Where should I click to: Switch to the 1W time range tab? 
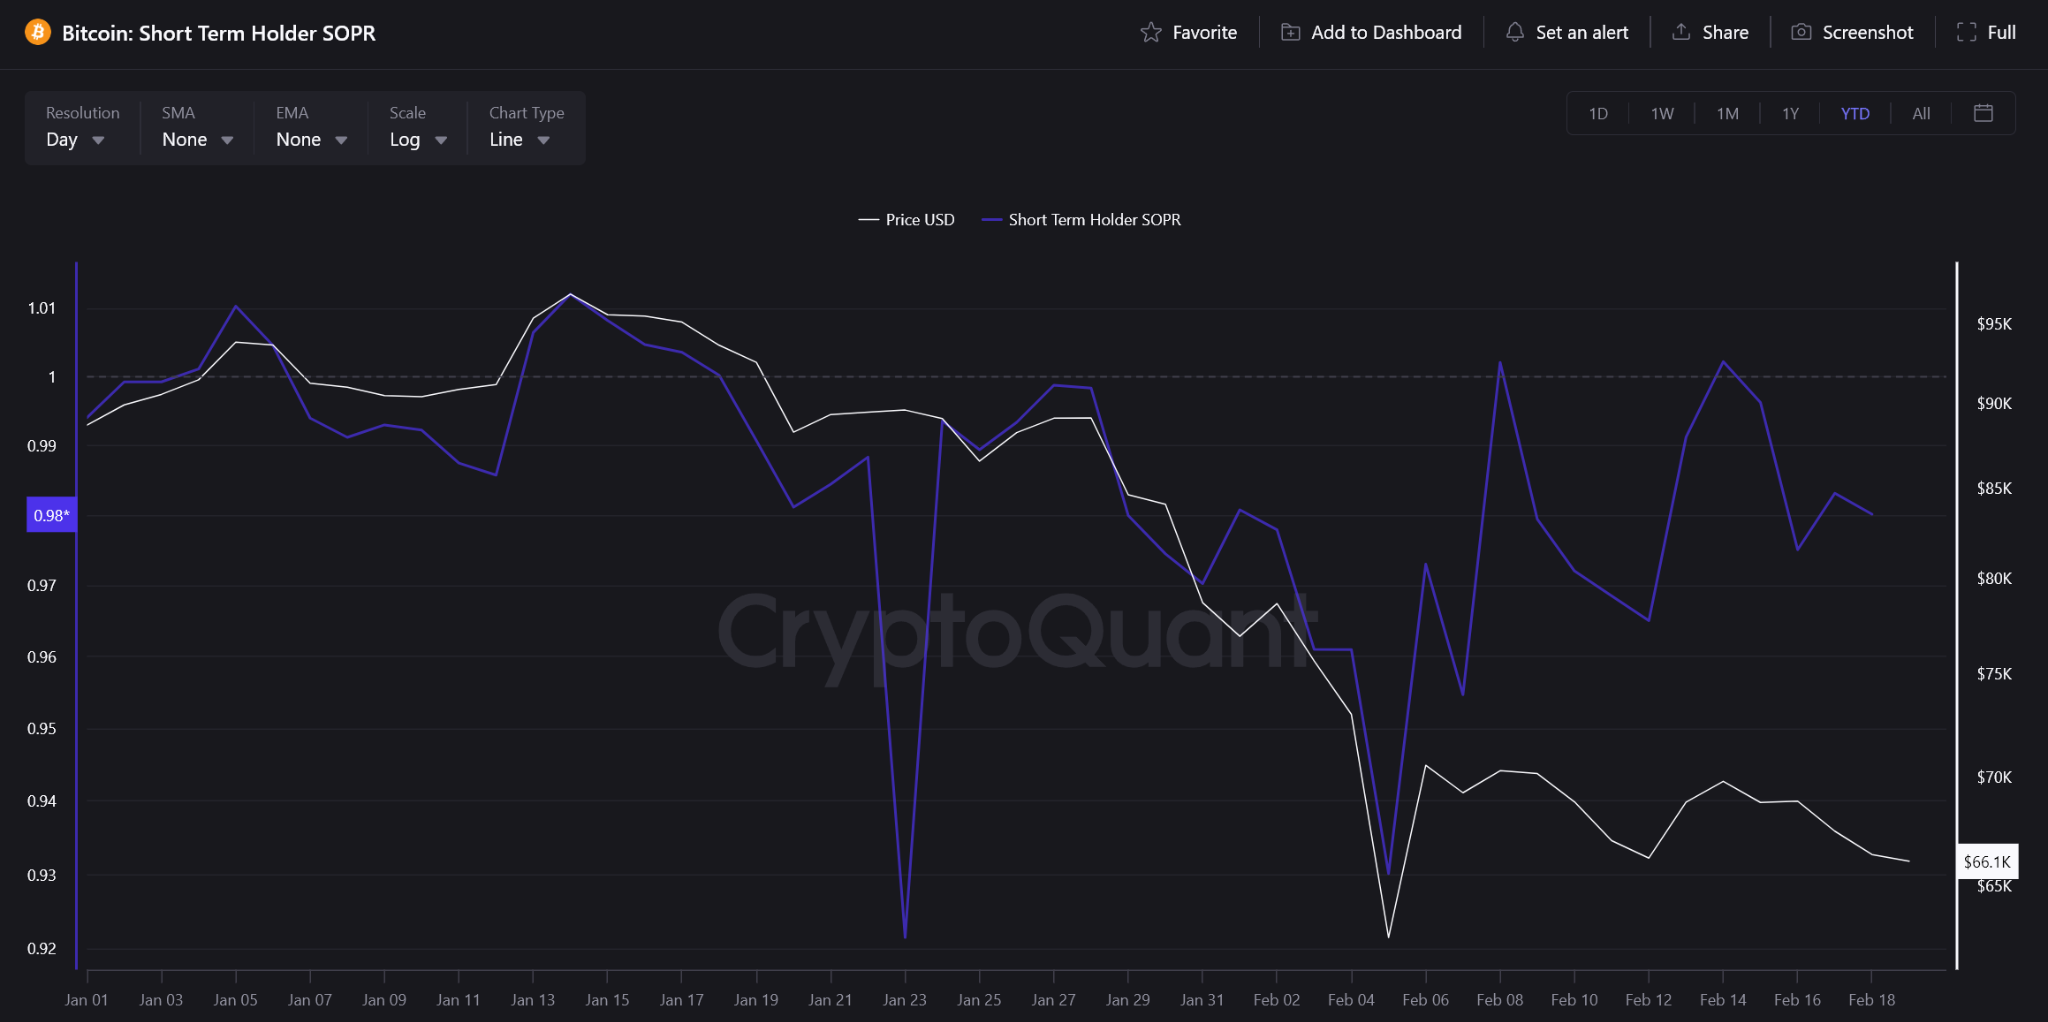click(x=1662, y=113)
